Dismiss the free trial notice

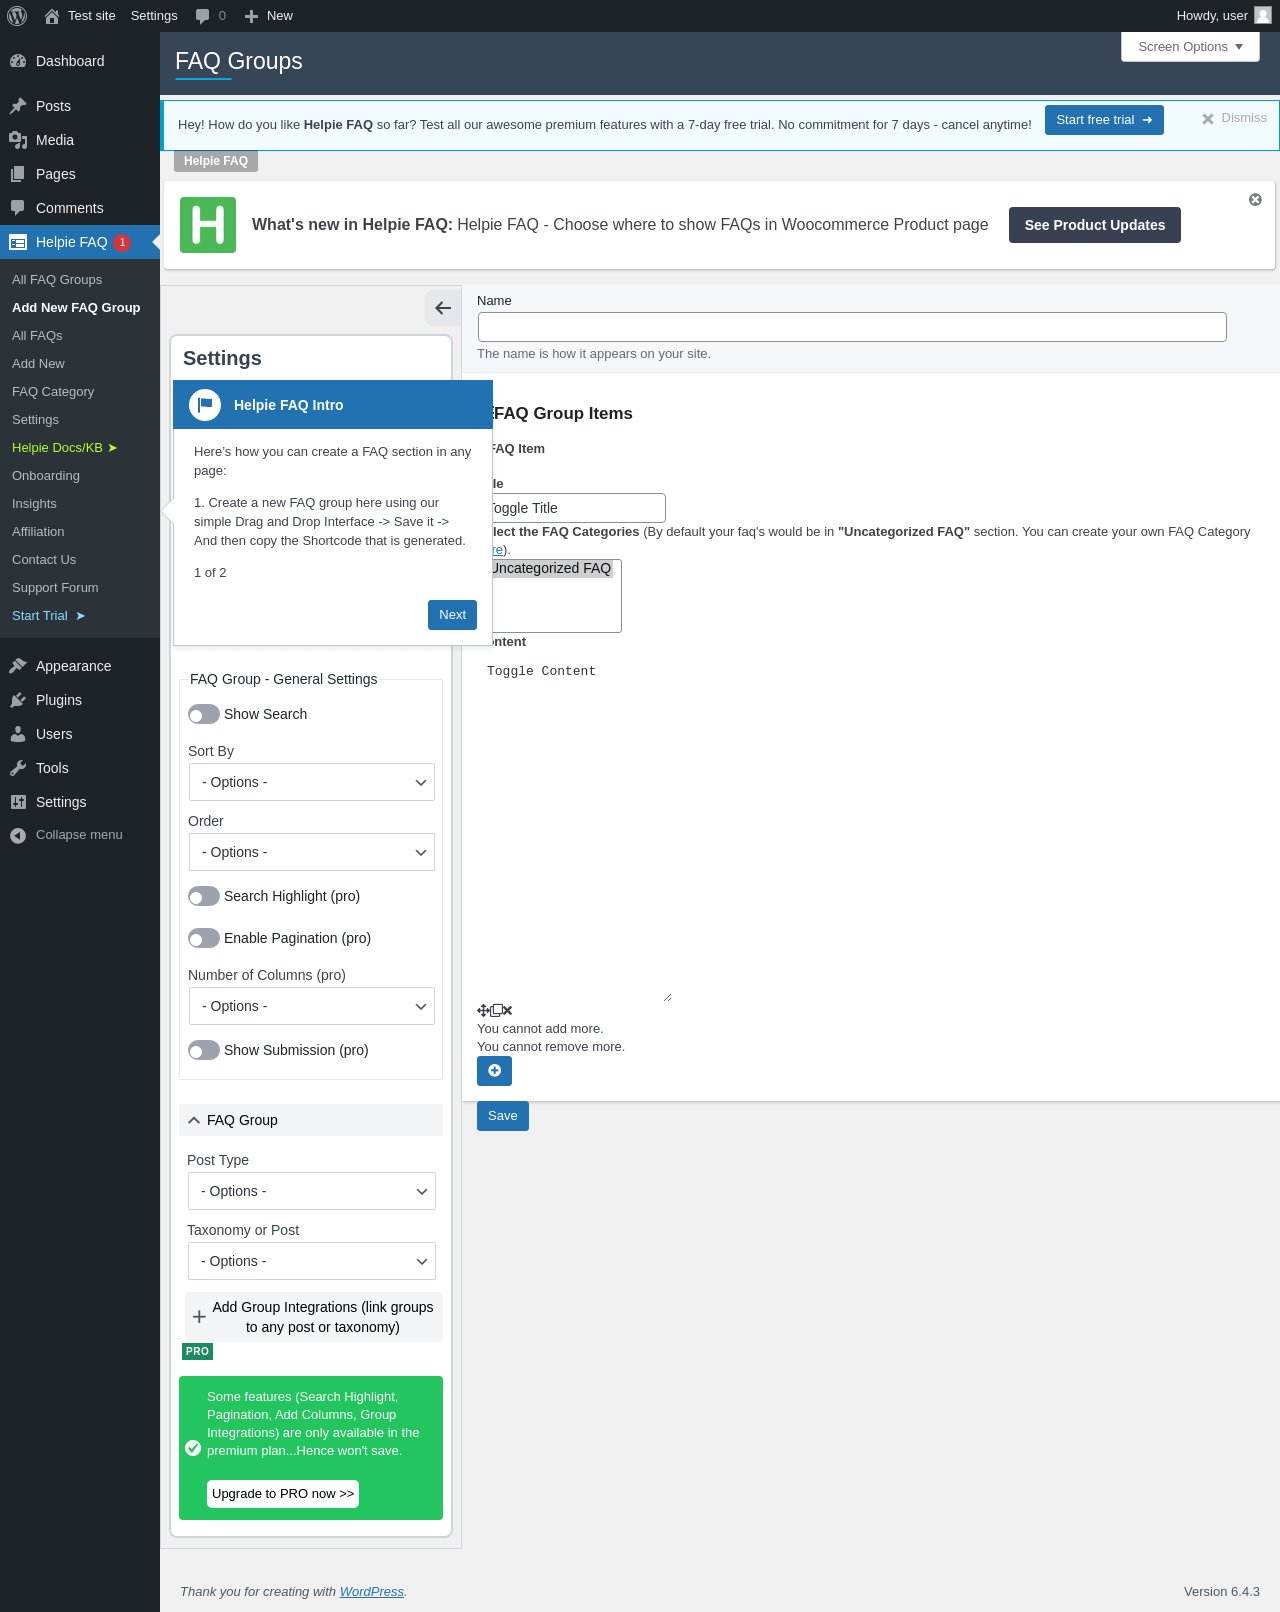pyautogui.click(x=1234, y=118)
